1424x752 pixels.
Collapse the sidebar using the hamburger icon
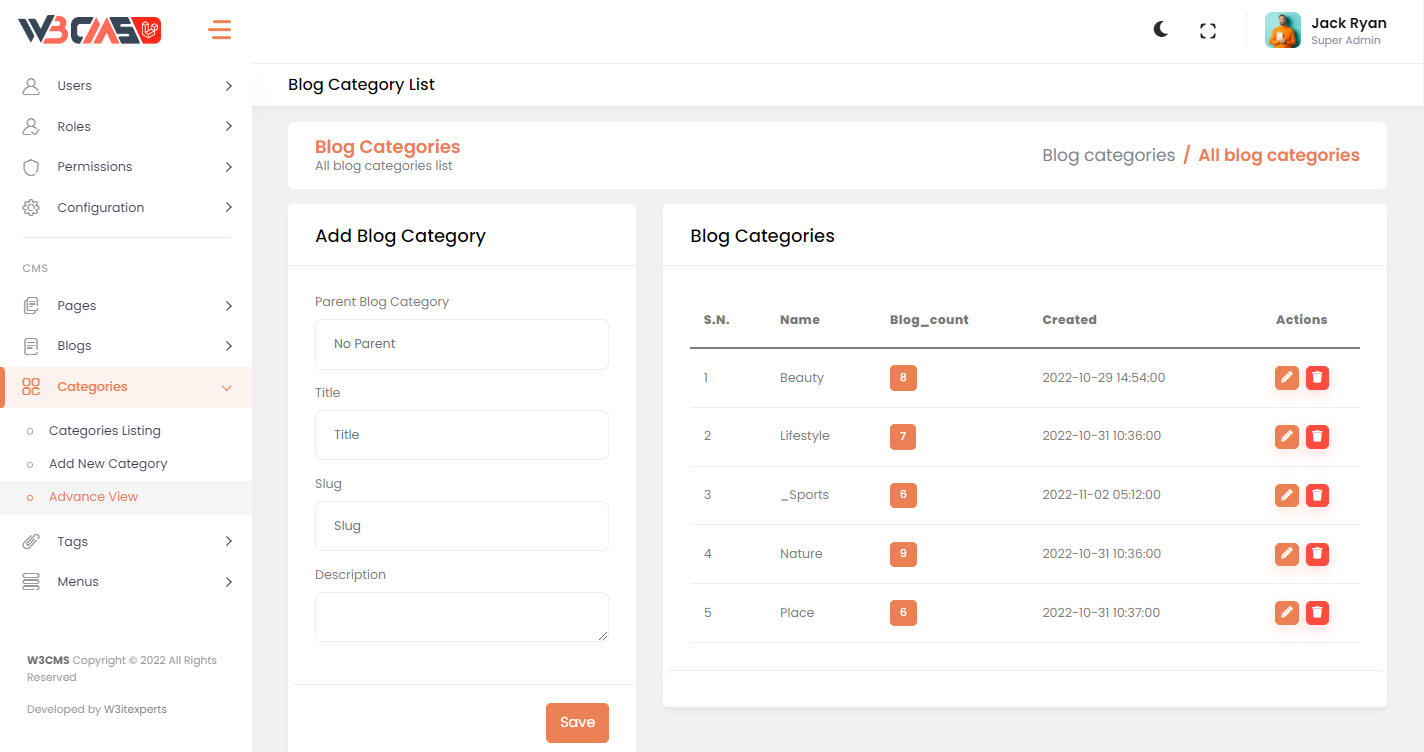[220, 30]
